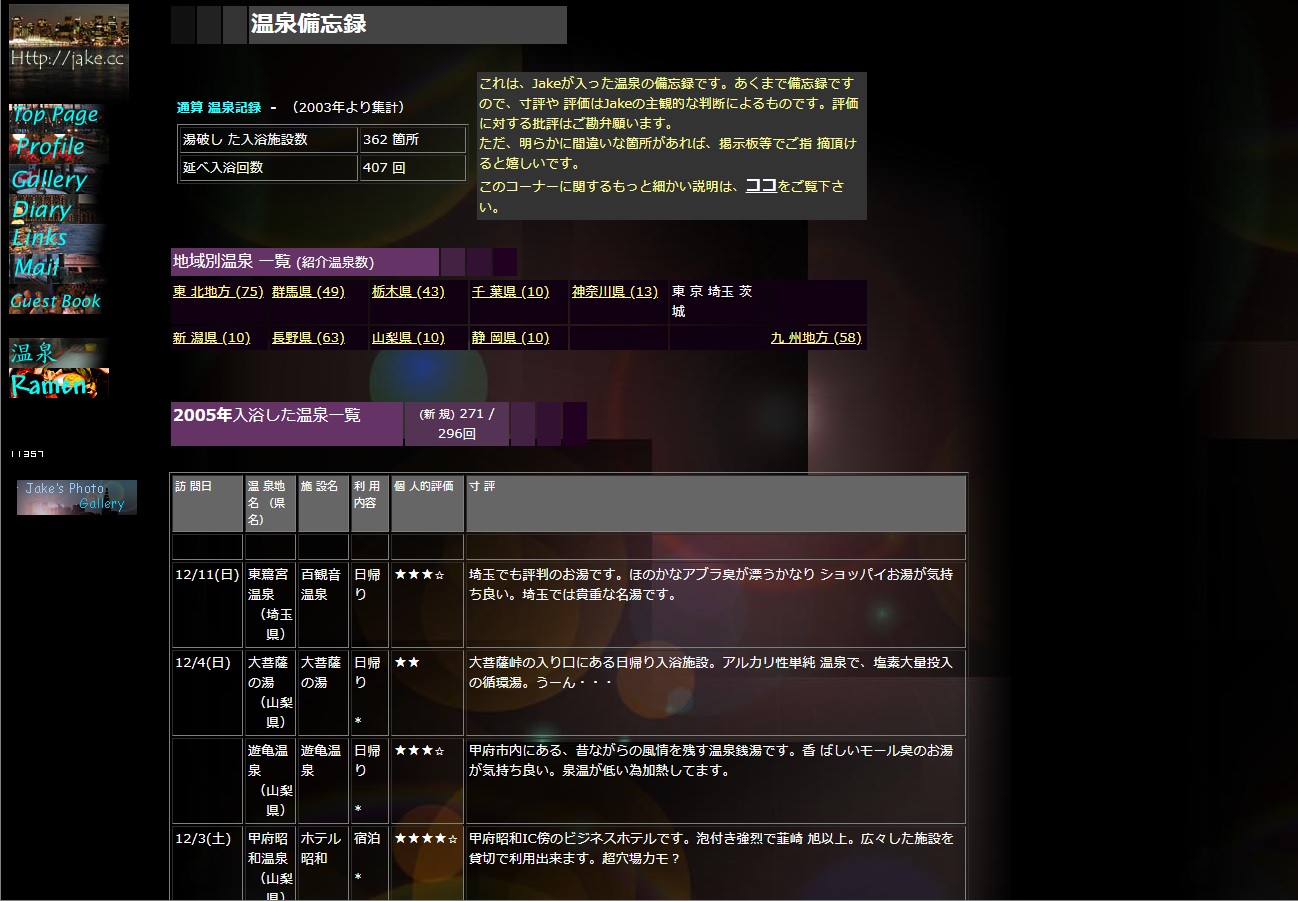
Task: Visit the Links page
Action: 40,238
